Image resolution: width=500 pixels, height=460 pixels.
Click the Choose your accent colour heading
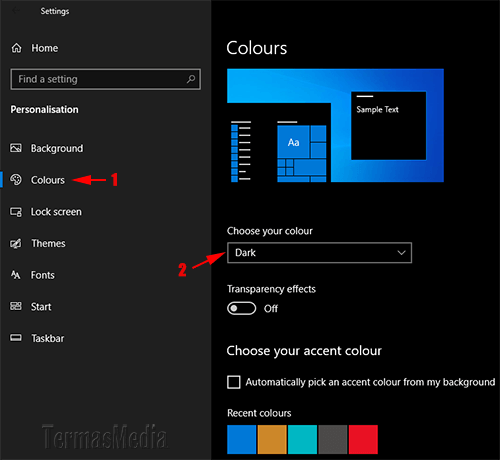pyautogui.click(x=304, y=351)
